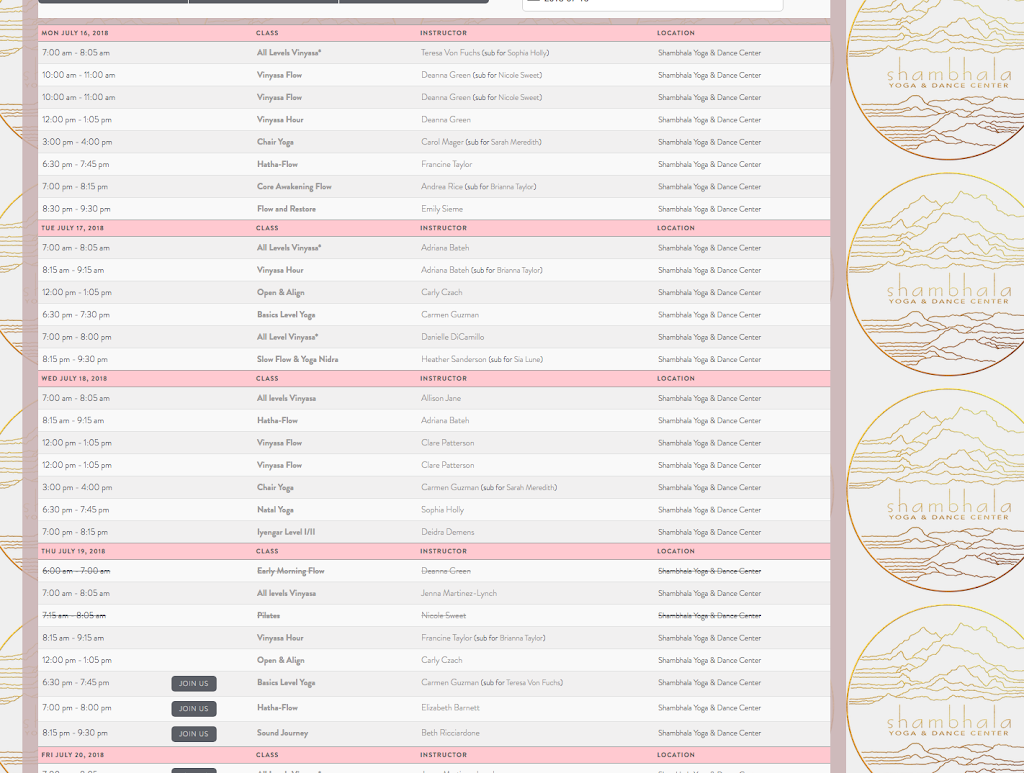Open Wednesday 8:15 am Hatha-Flow class
This screenshot has width=1024, height=773.
[277, 420]
